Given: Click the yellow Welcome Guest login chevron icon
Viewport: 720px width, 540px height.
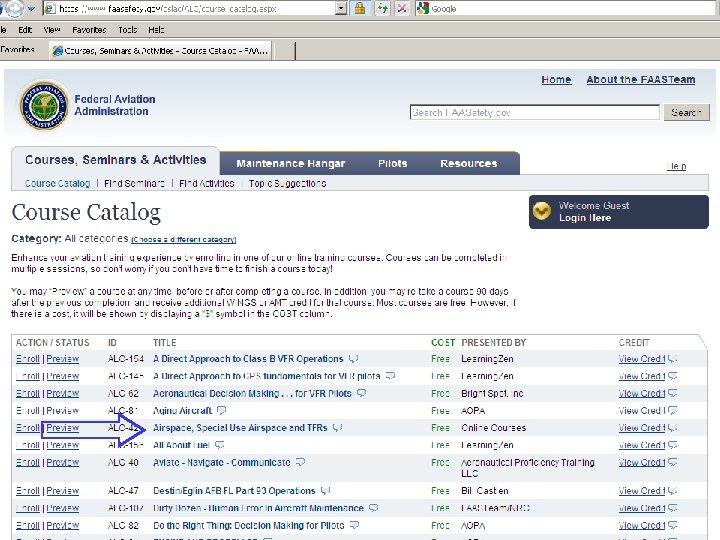Looking at the screenshot, I should pyautogui.click(x=542, y=211).
